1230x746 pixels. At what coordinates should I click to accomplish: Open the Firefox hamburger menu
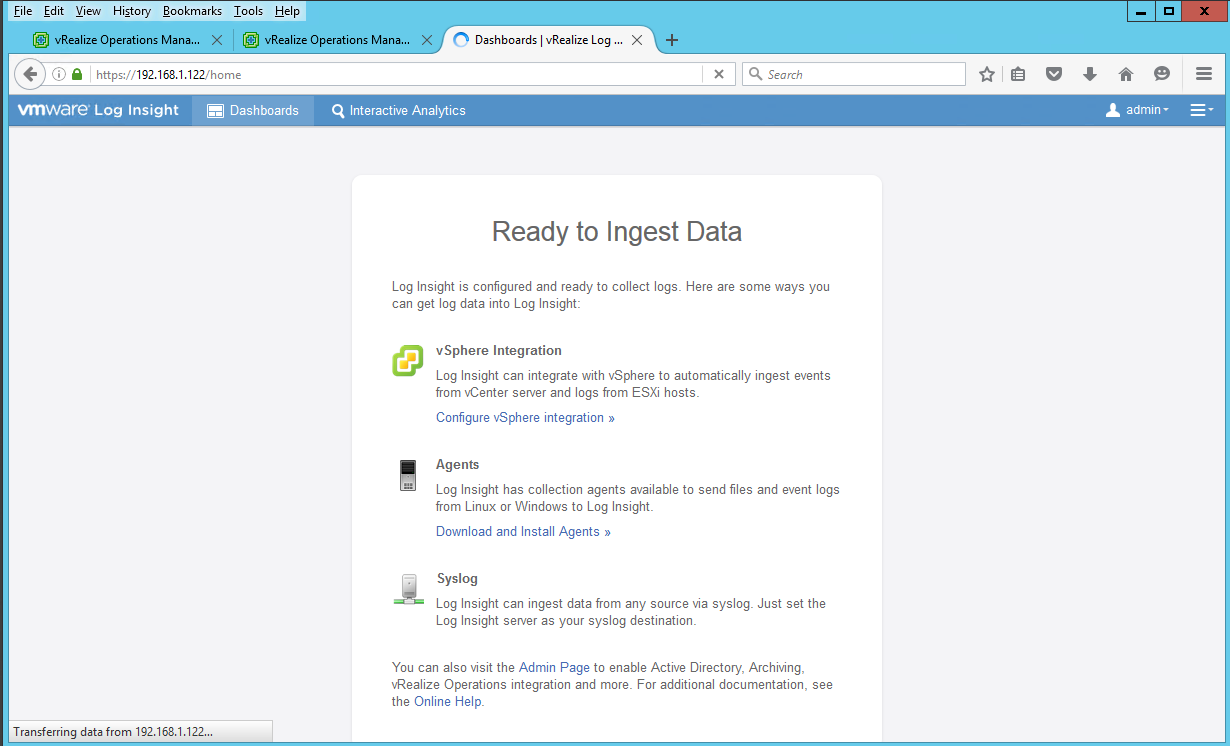(x=1204, y=74)
